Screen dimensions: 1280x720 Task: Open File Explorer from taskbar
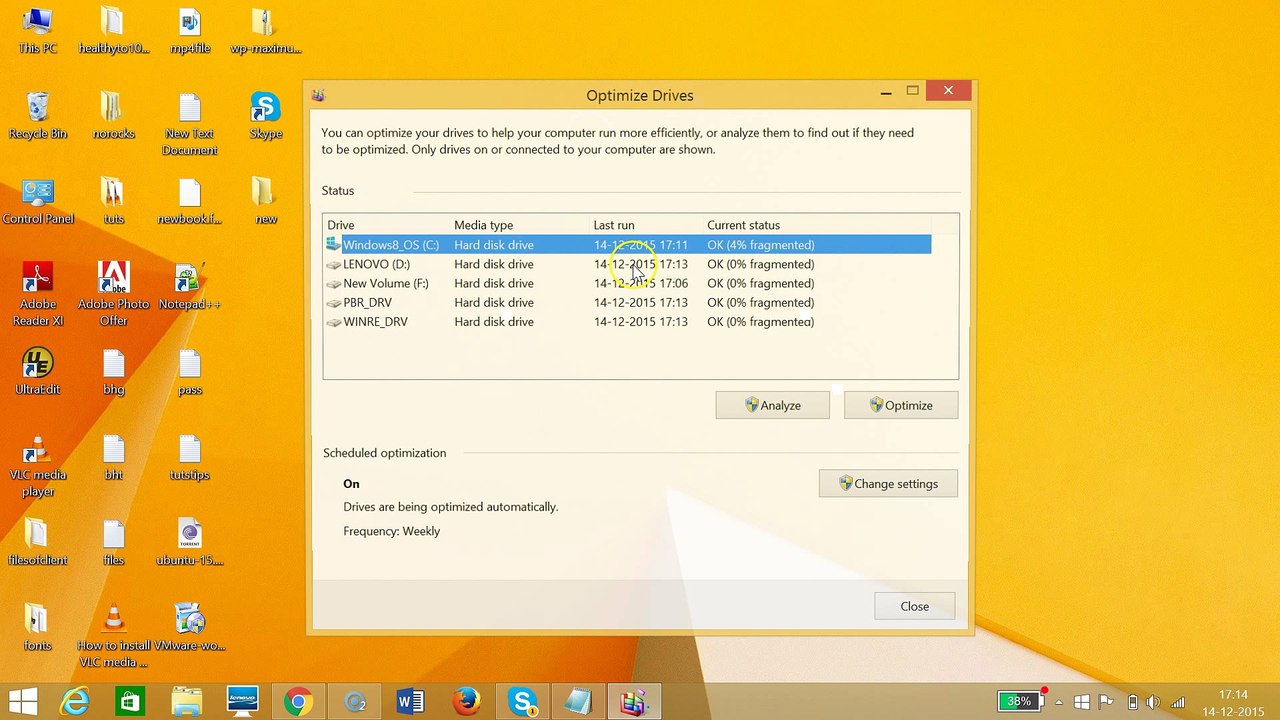click(186, 702)
